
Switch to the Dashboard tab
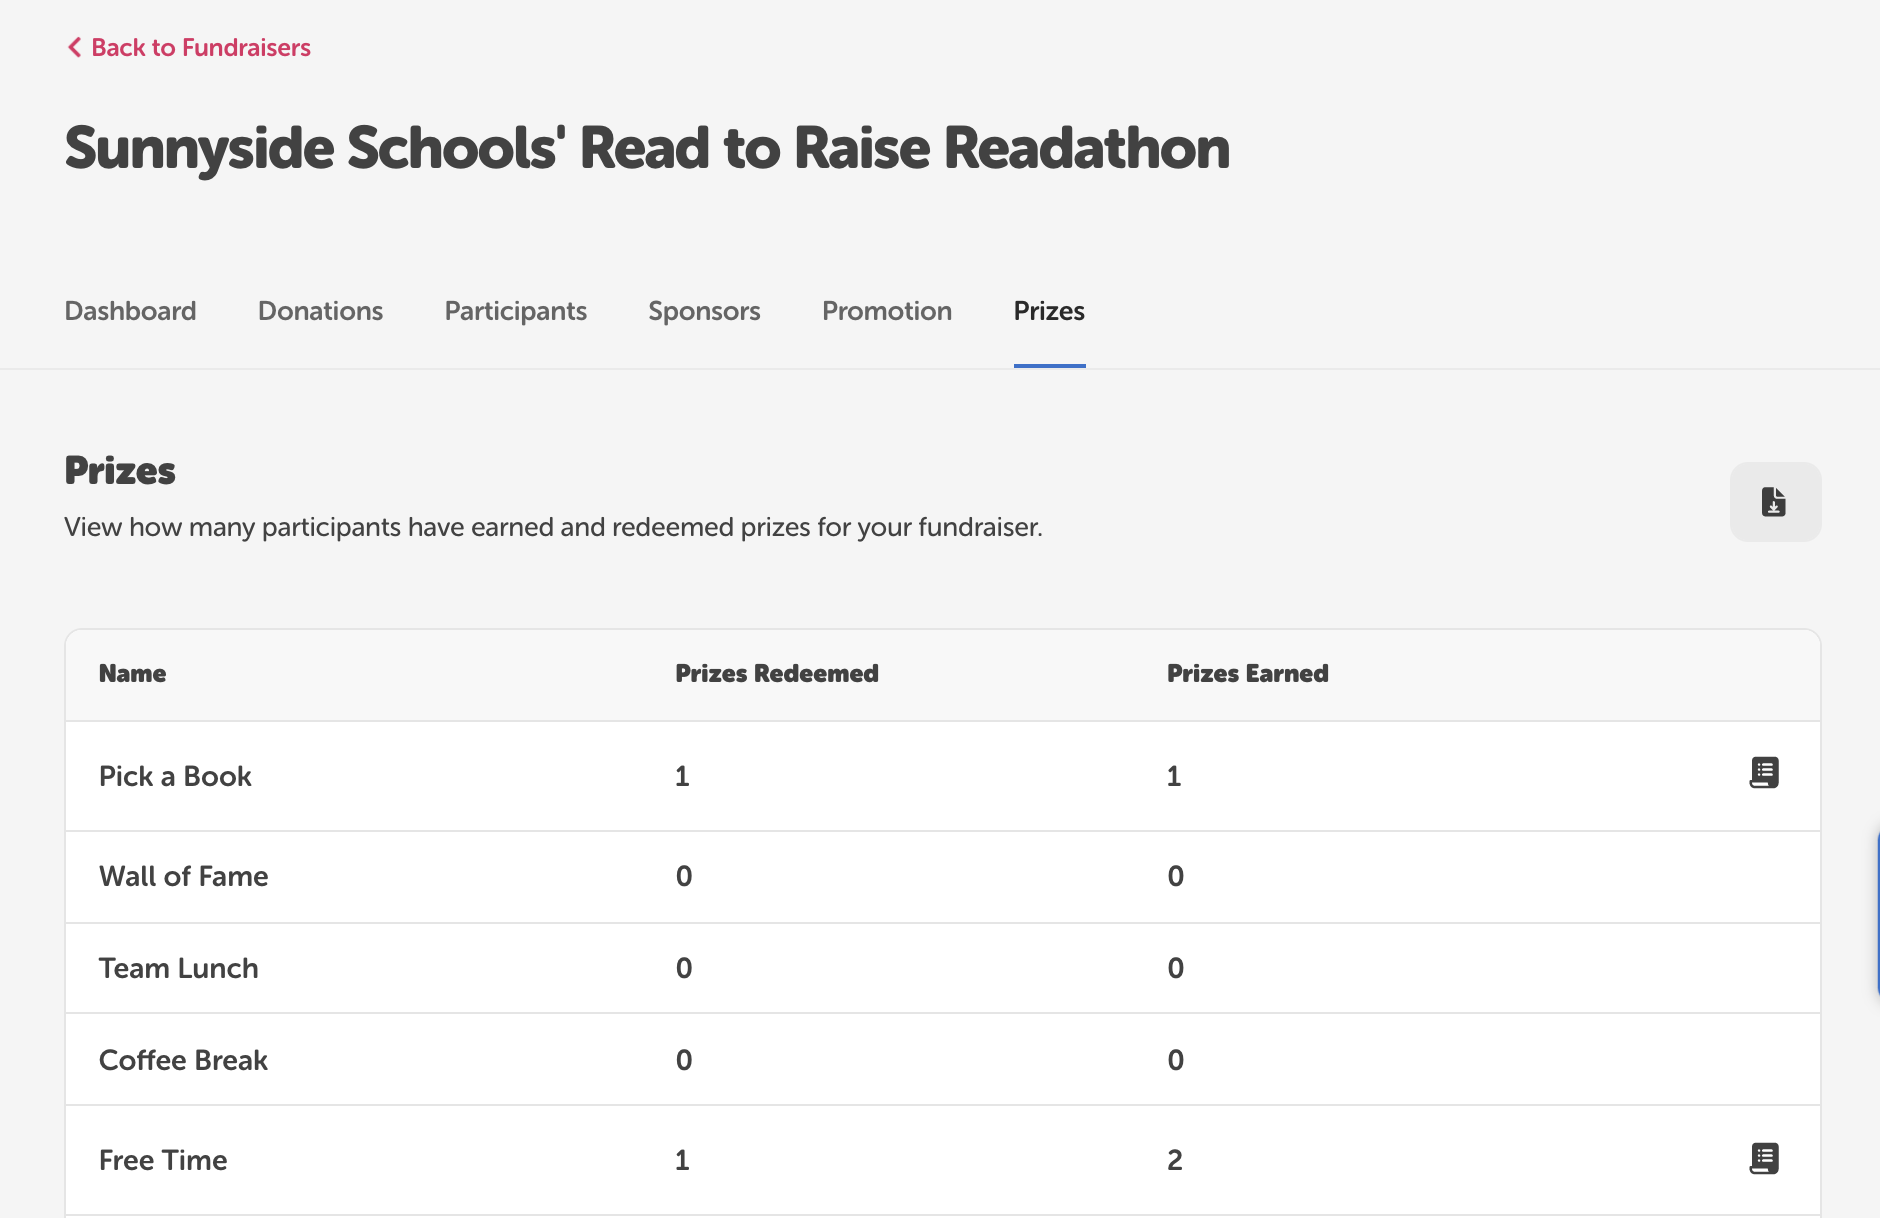130,311
